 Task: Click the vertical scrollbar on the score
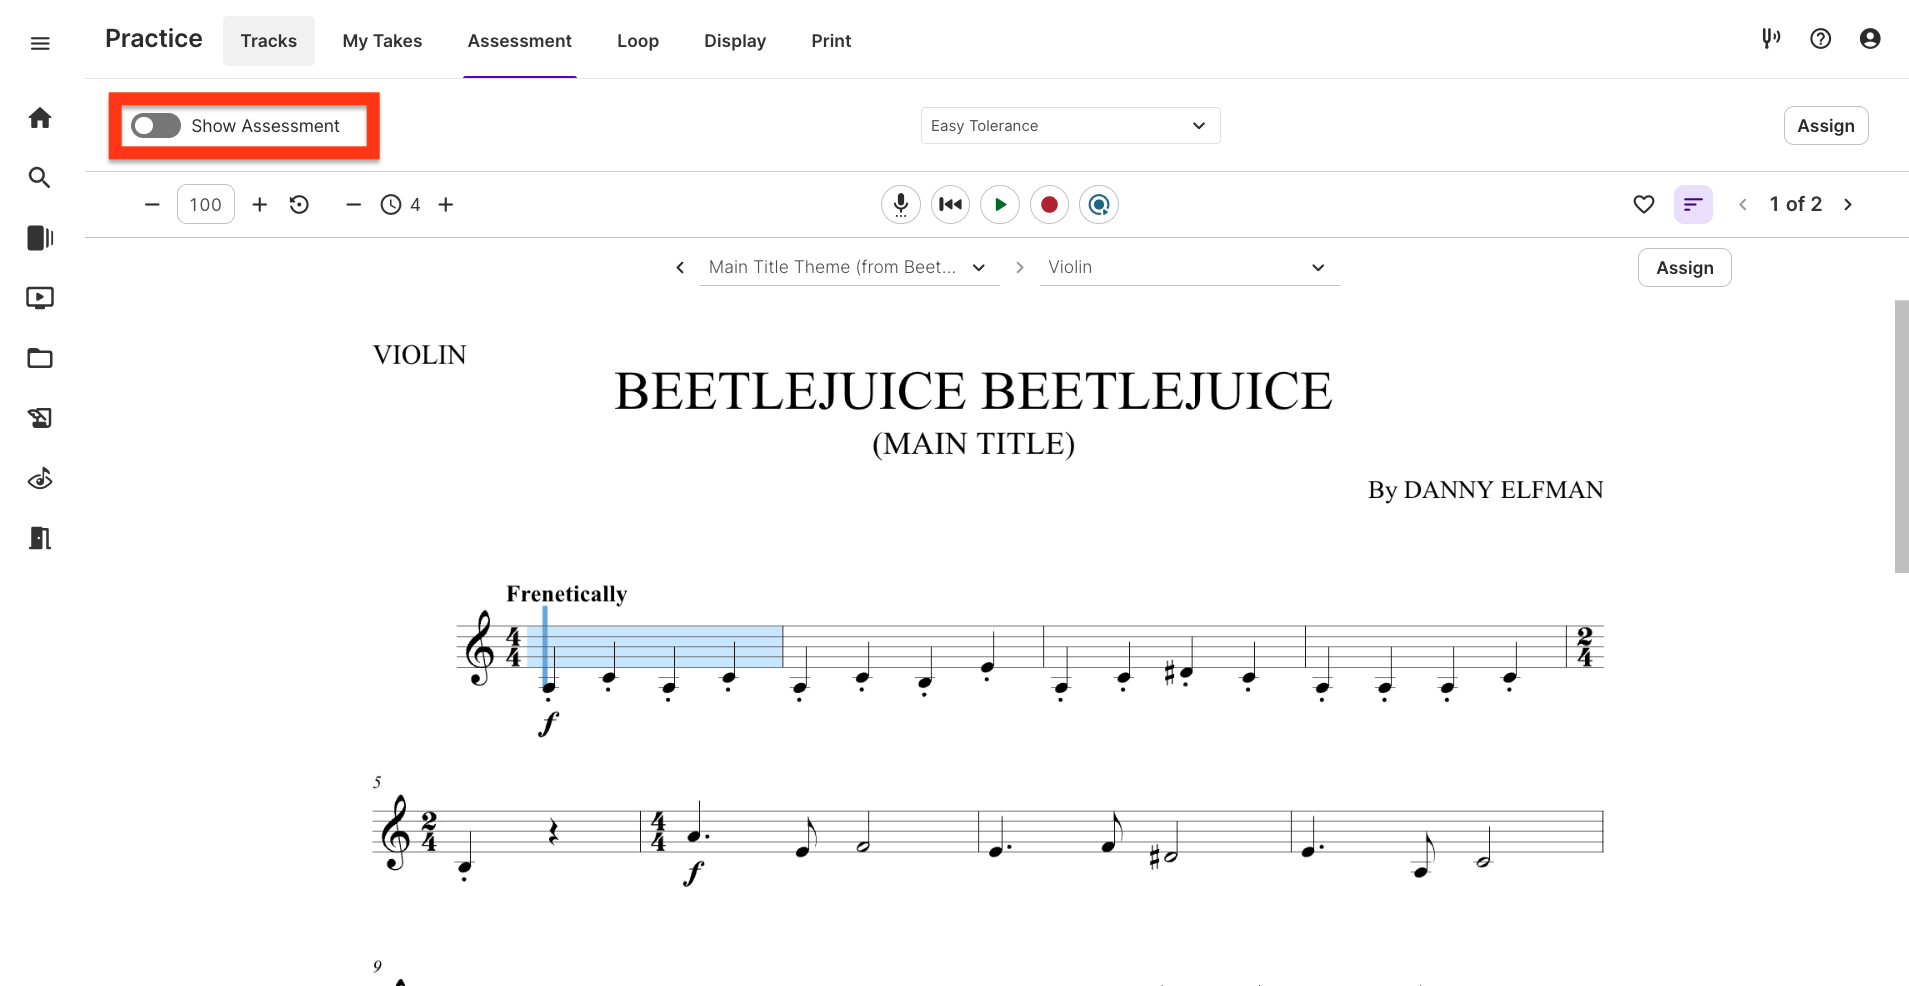[x=1901, y=436]
